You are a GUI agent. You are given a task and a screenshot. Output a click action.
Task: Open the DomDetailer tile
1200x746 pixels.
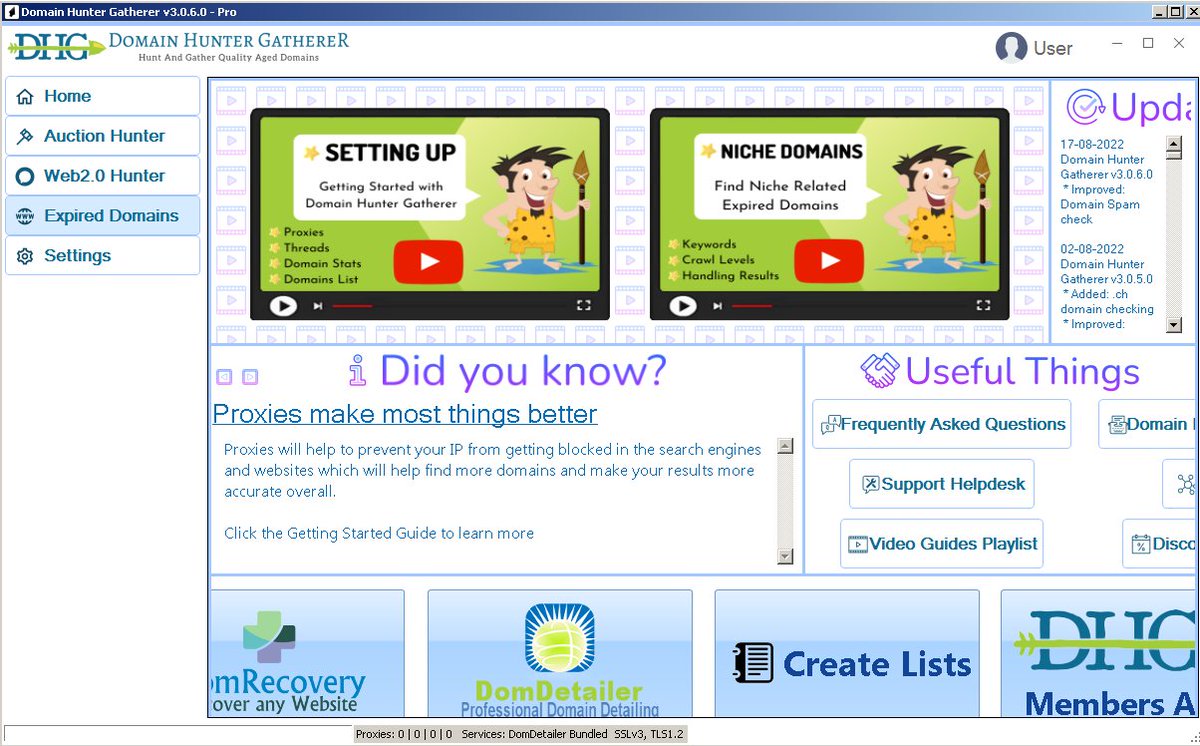tap(560, 653)
